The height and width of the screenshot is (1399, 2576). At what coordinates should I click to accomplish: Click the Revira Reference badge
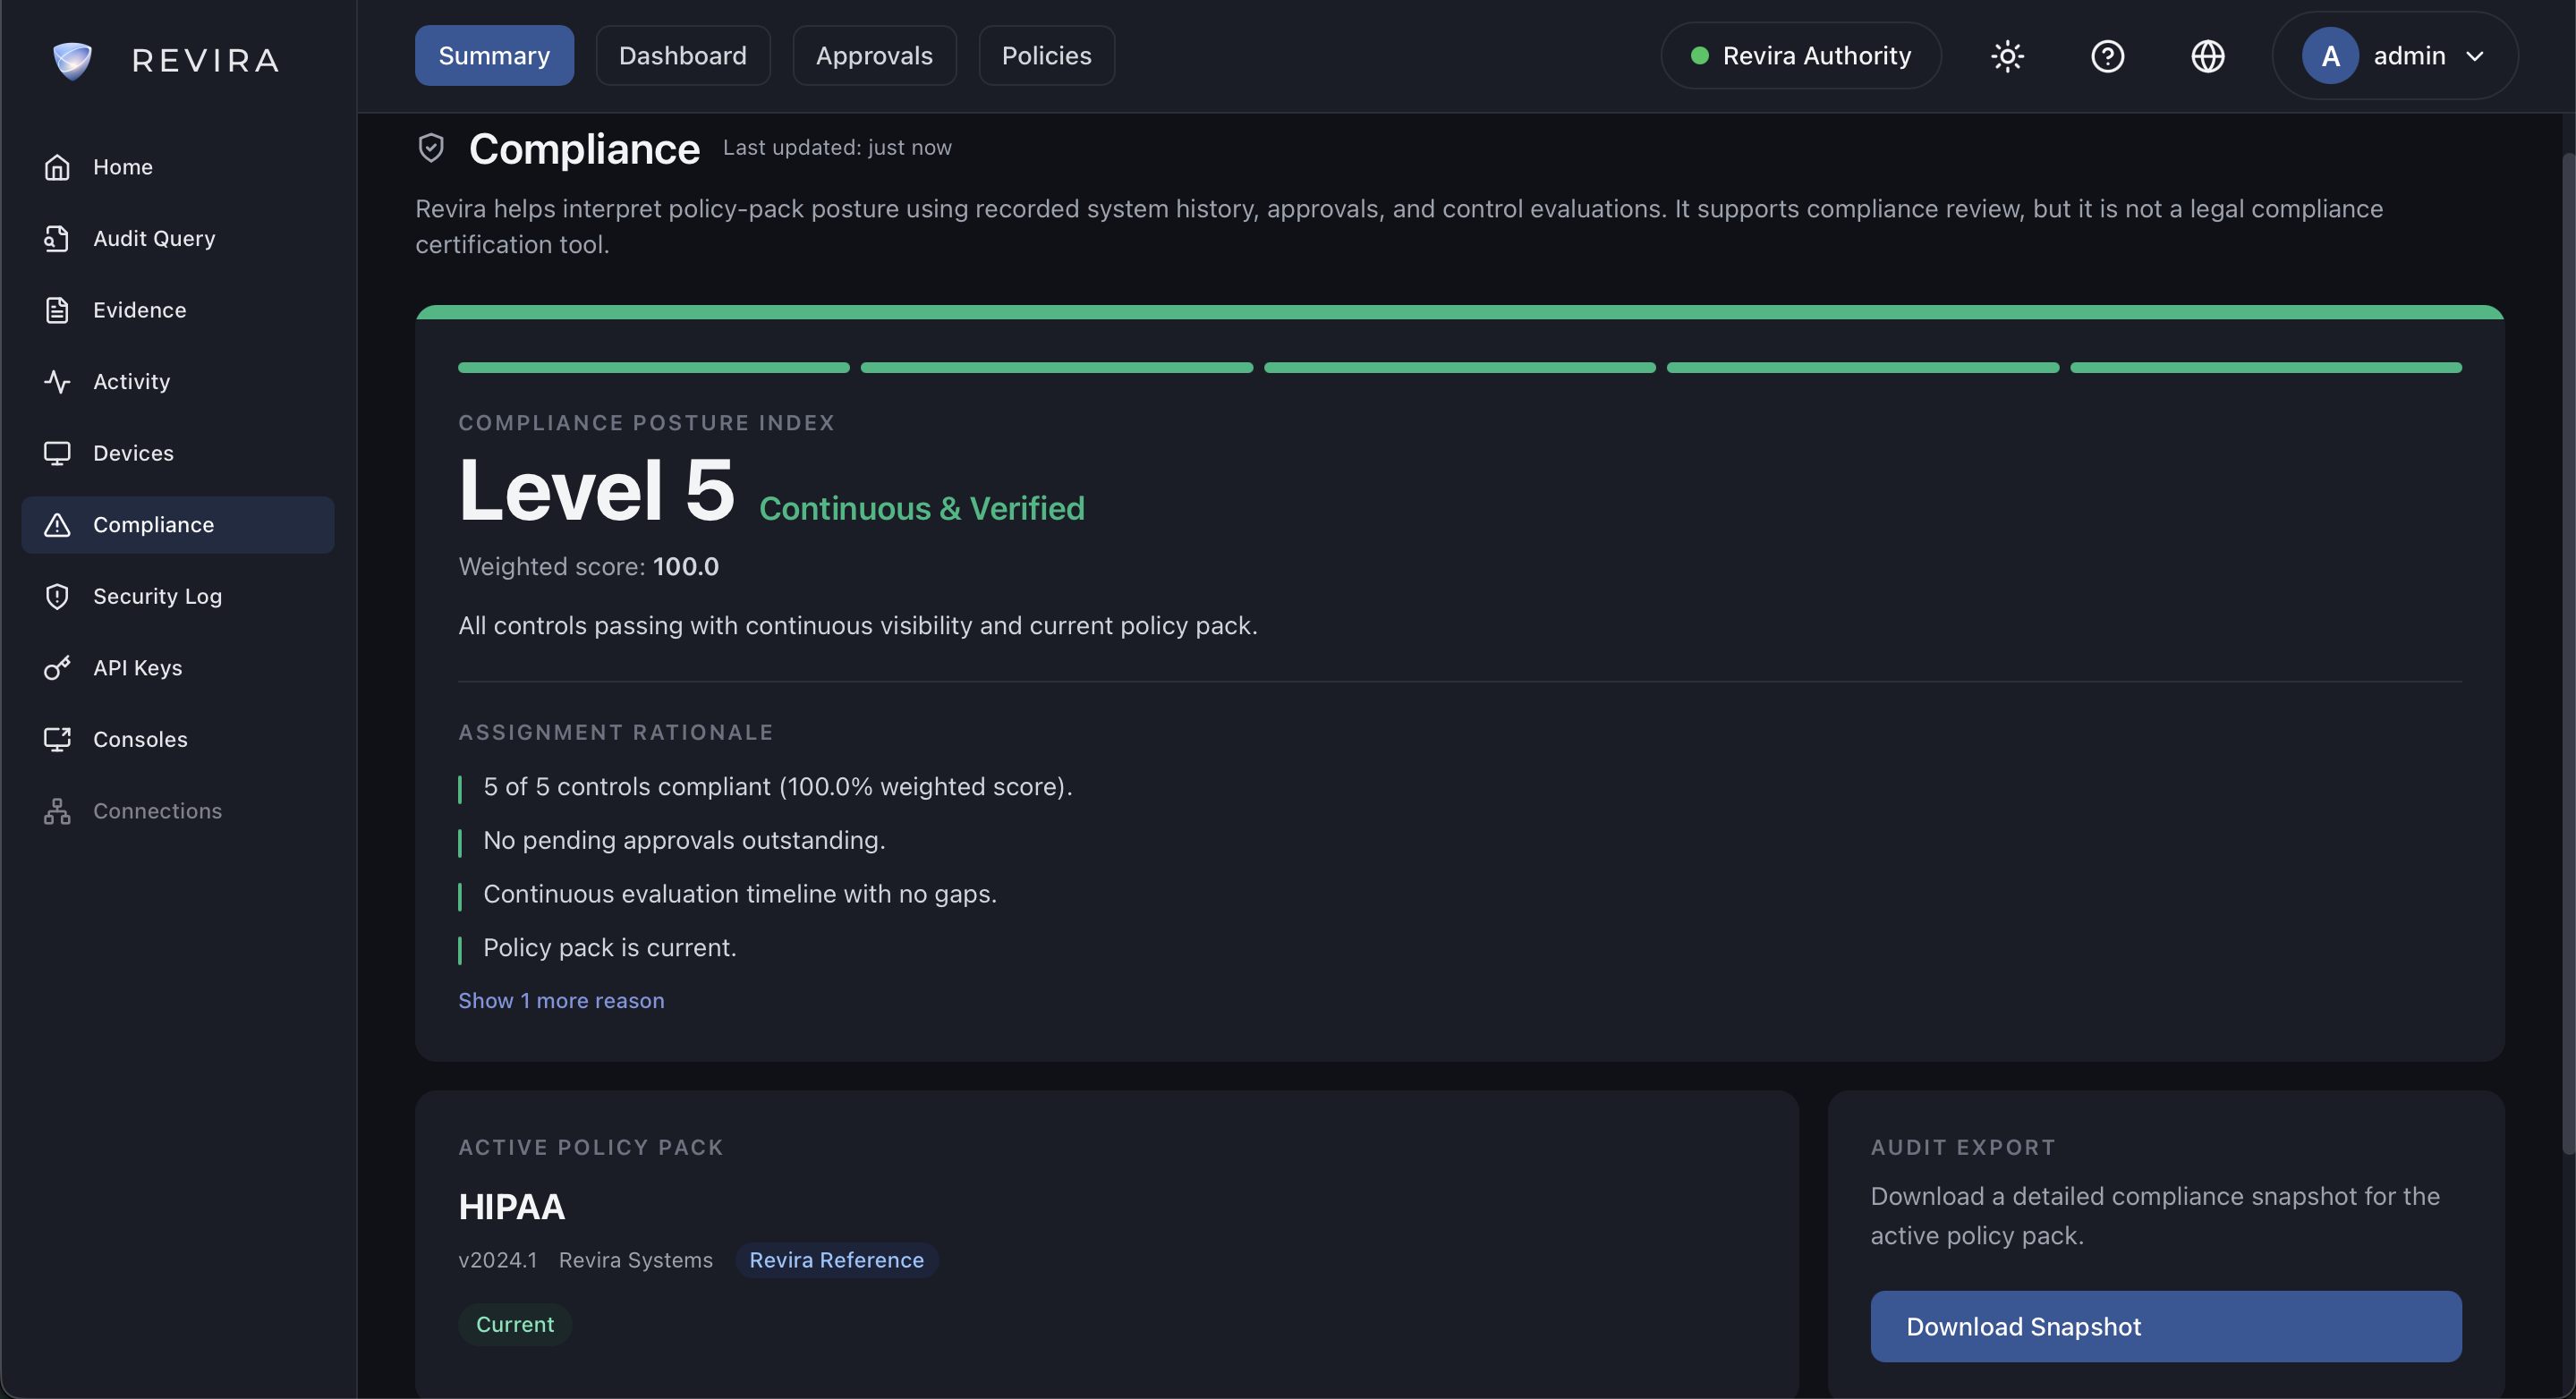click(x=837, y=1260)
